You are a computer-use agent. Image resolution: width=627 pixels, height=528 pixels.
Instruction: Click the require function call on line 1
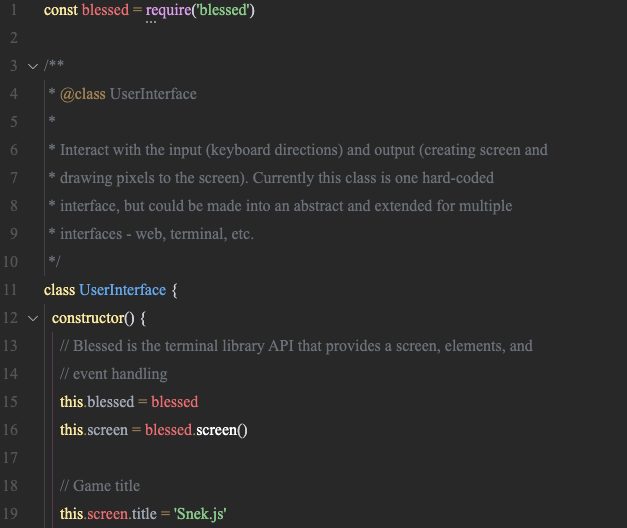[x=168, y=10]
